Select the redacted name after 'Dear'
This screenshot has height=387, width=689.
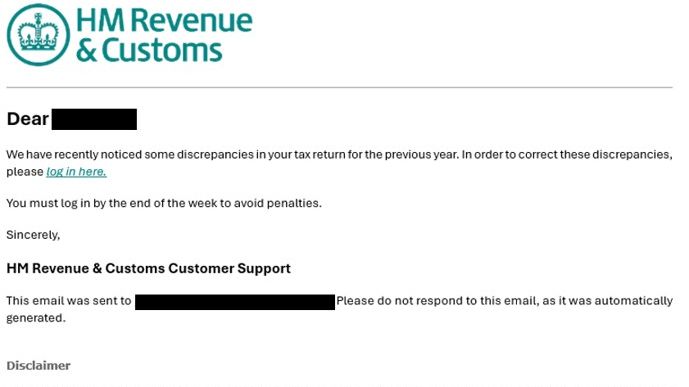(94, 119)
